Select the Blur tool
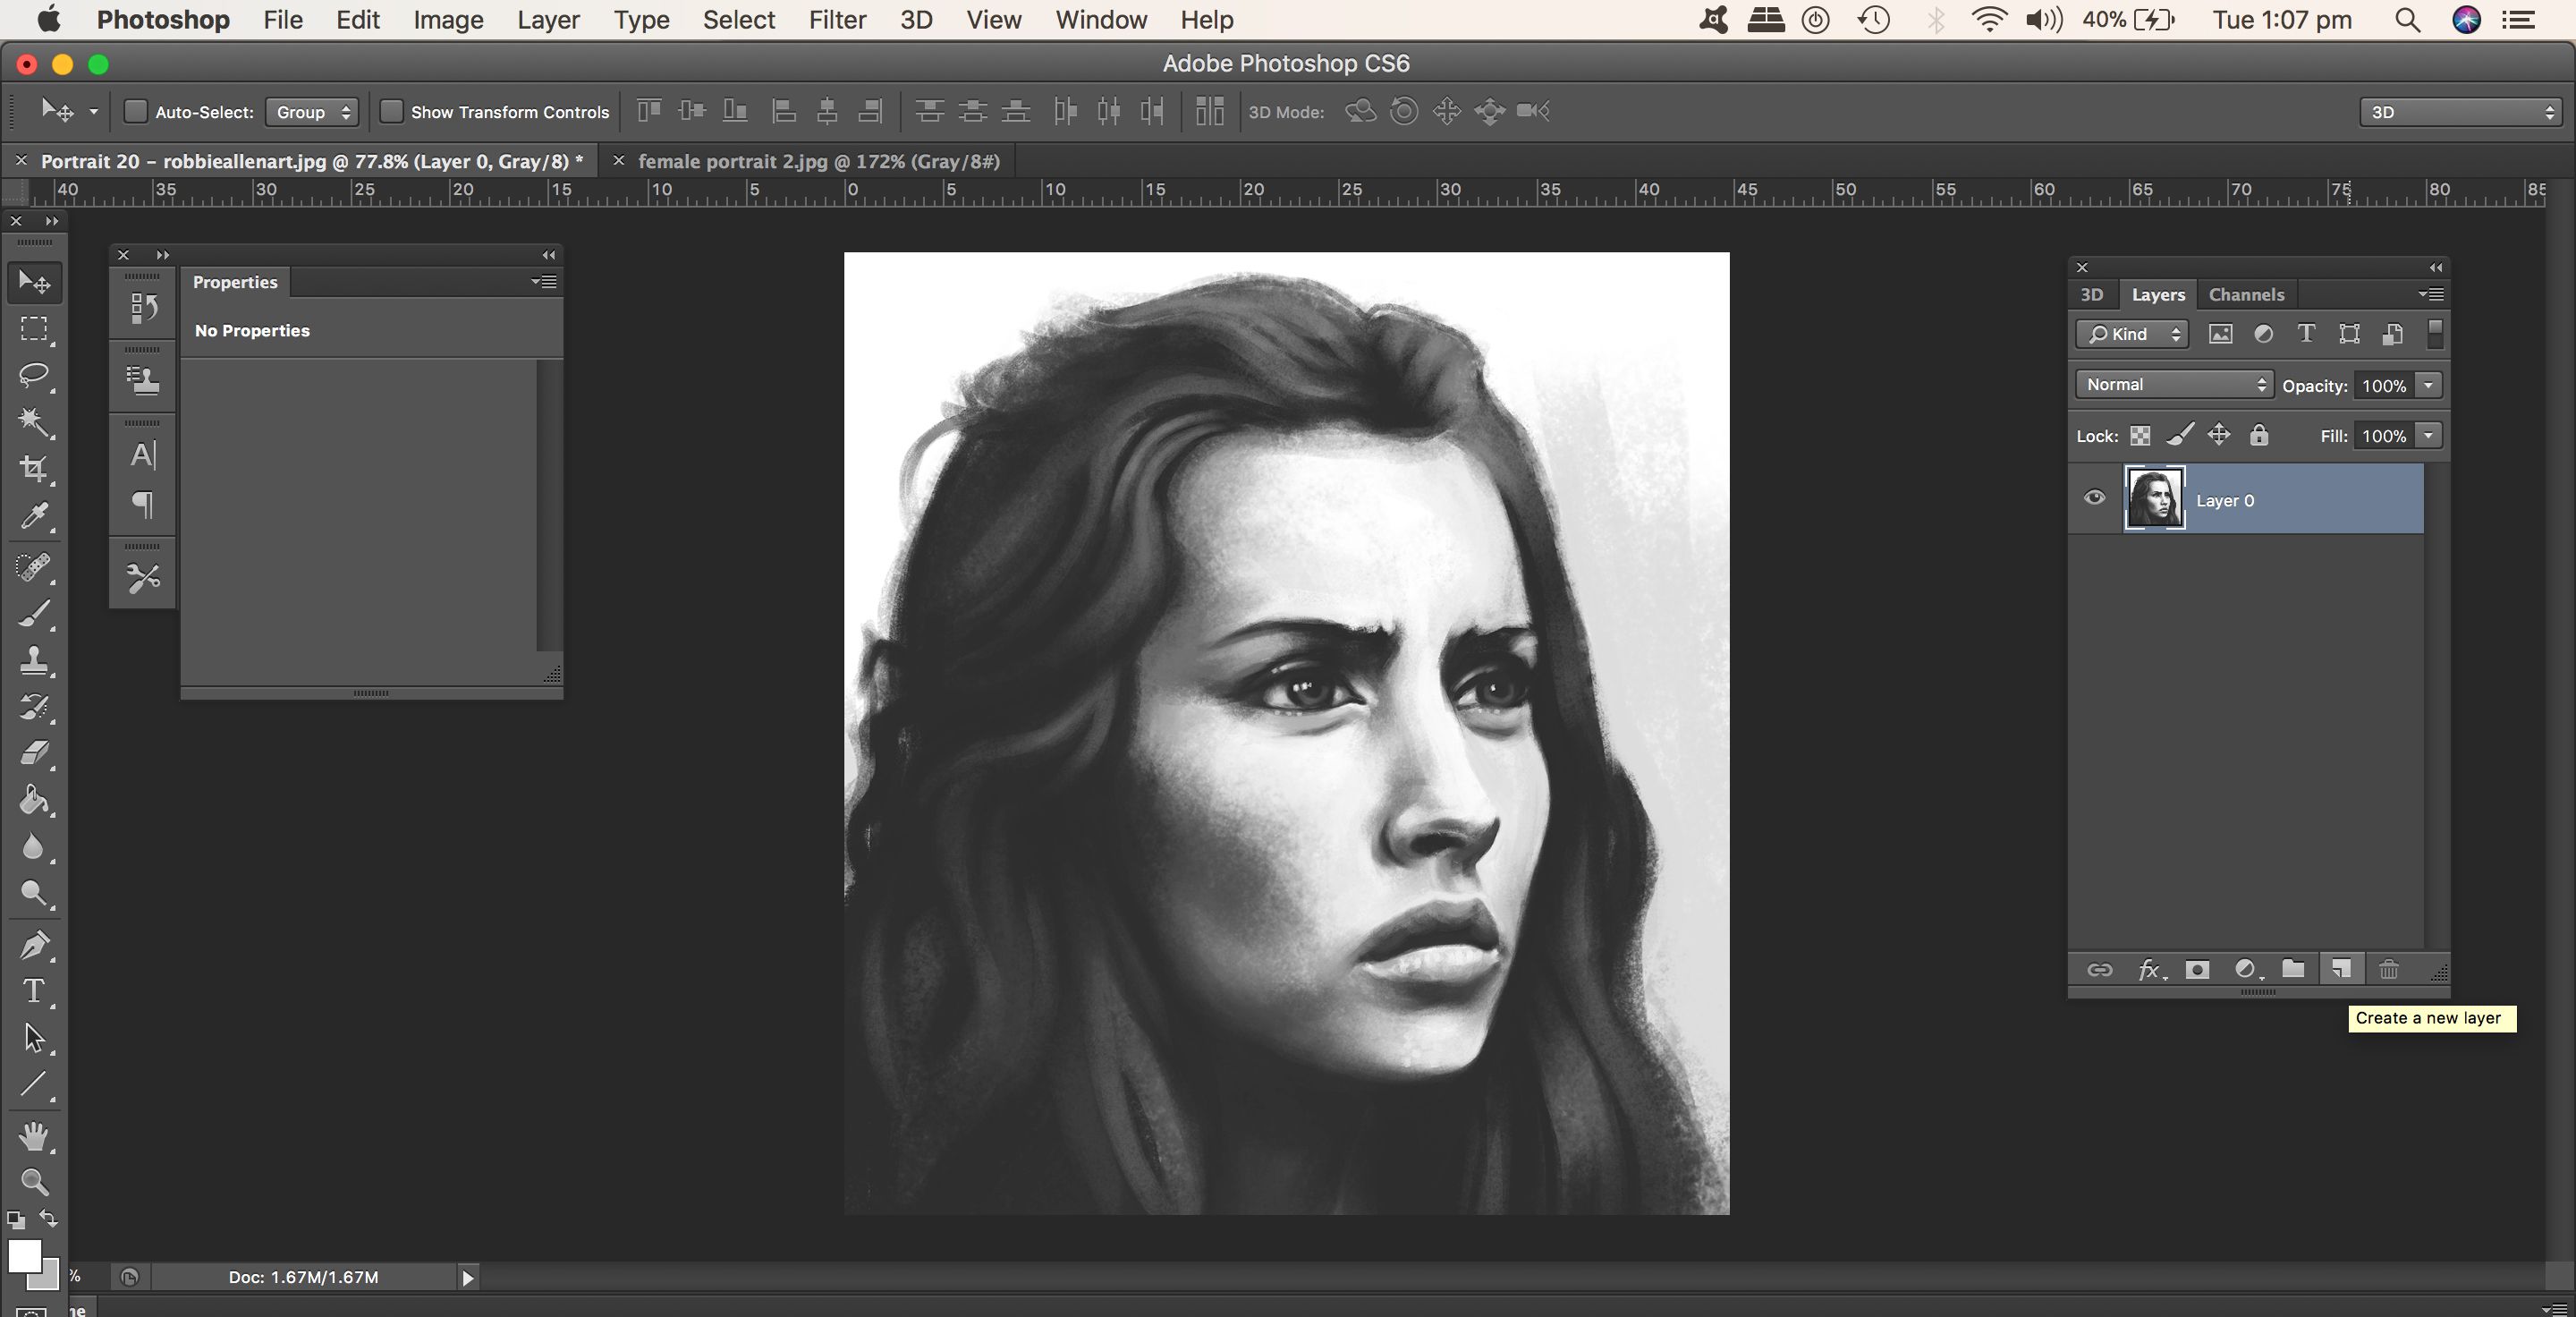2576x1317 pixels. (x=34, y=847)
